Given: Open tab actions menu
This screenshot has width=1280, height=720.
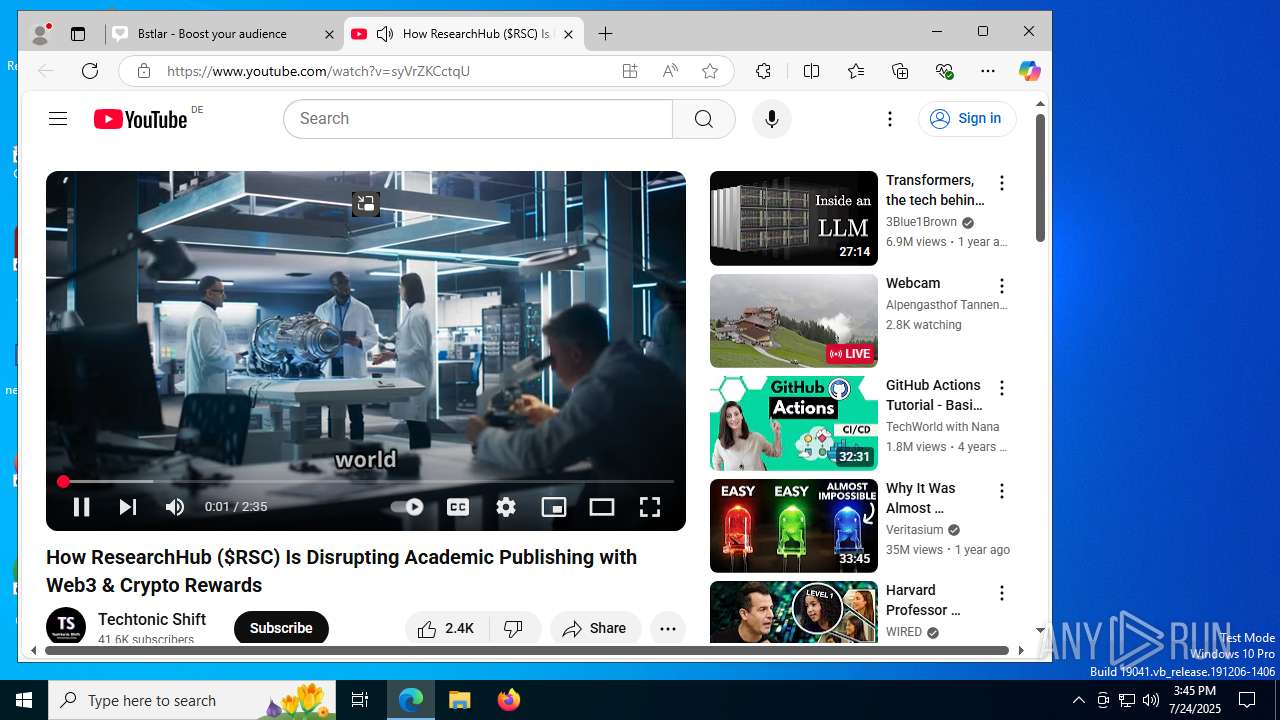Looking at the screenshot, I should [78, 34].
